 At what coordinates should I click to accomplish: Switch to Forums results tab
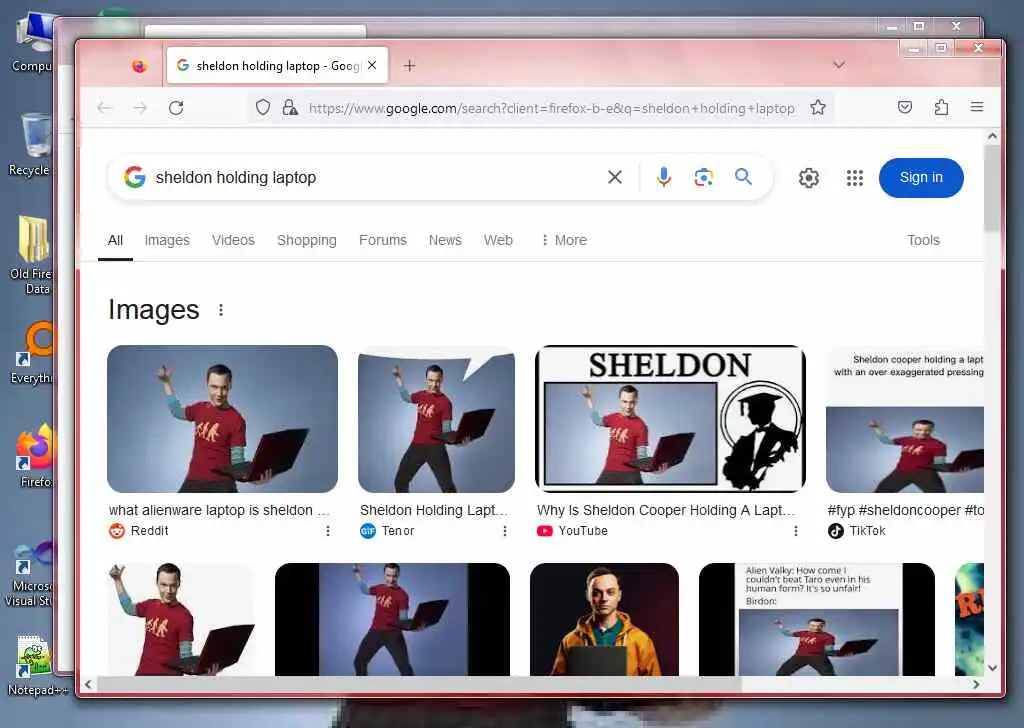tap(383, 240)
